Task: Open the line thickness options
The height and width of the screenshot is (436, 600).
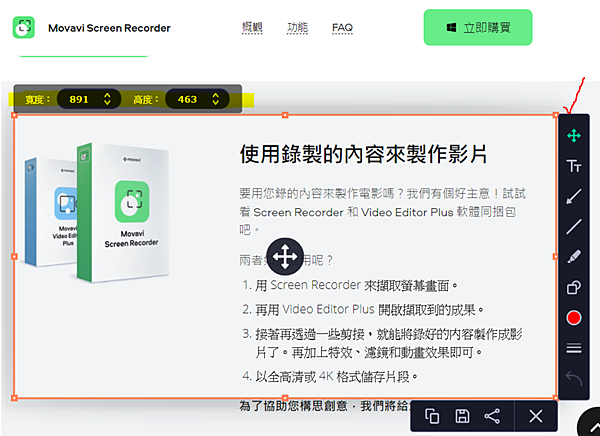Action: 574,348
